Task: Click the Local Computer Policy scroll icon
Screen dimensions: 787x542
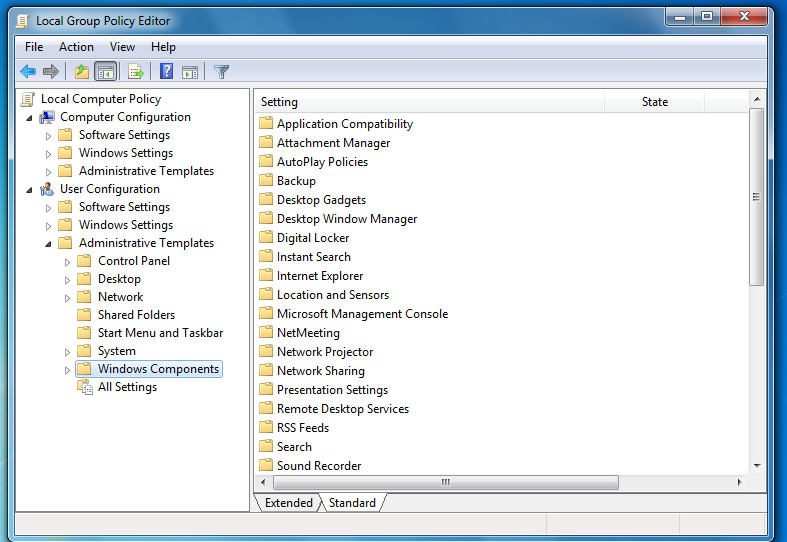Action: pos(28,99)
